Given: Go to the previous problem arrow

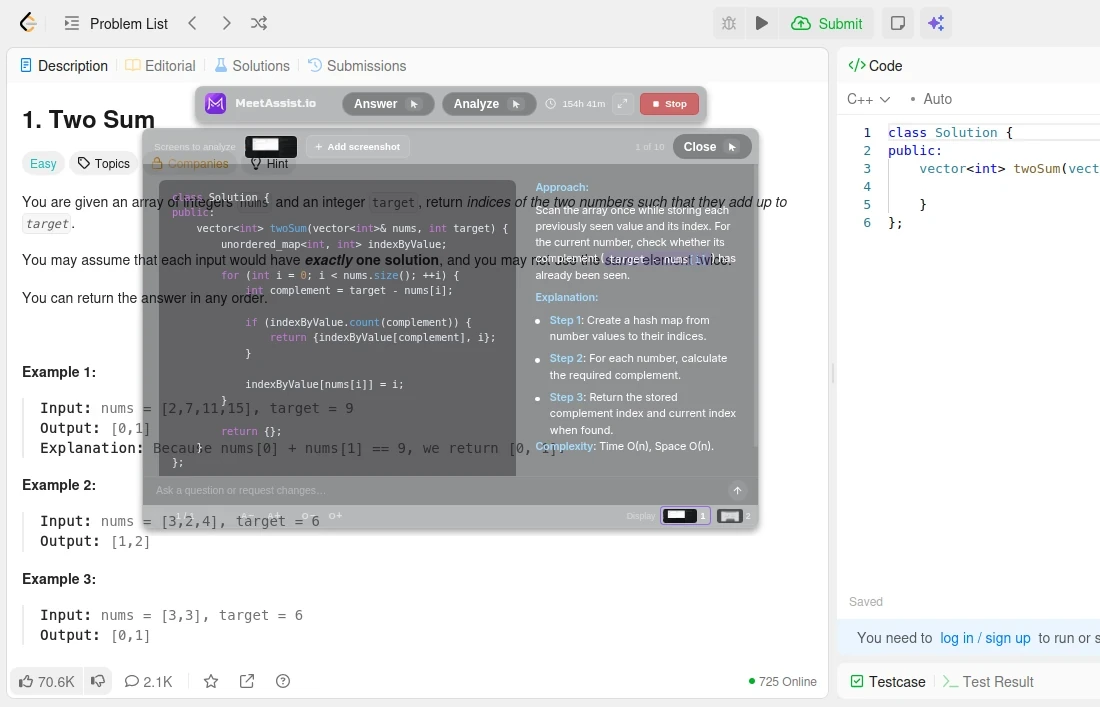Looking at the screenshot, I should (x=192, y=23).
